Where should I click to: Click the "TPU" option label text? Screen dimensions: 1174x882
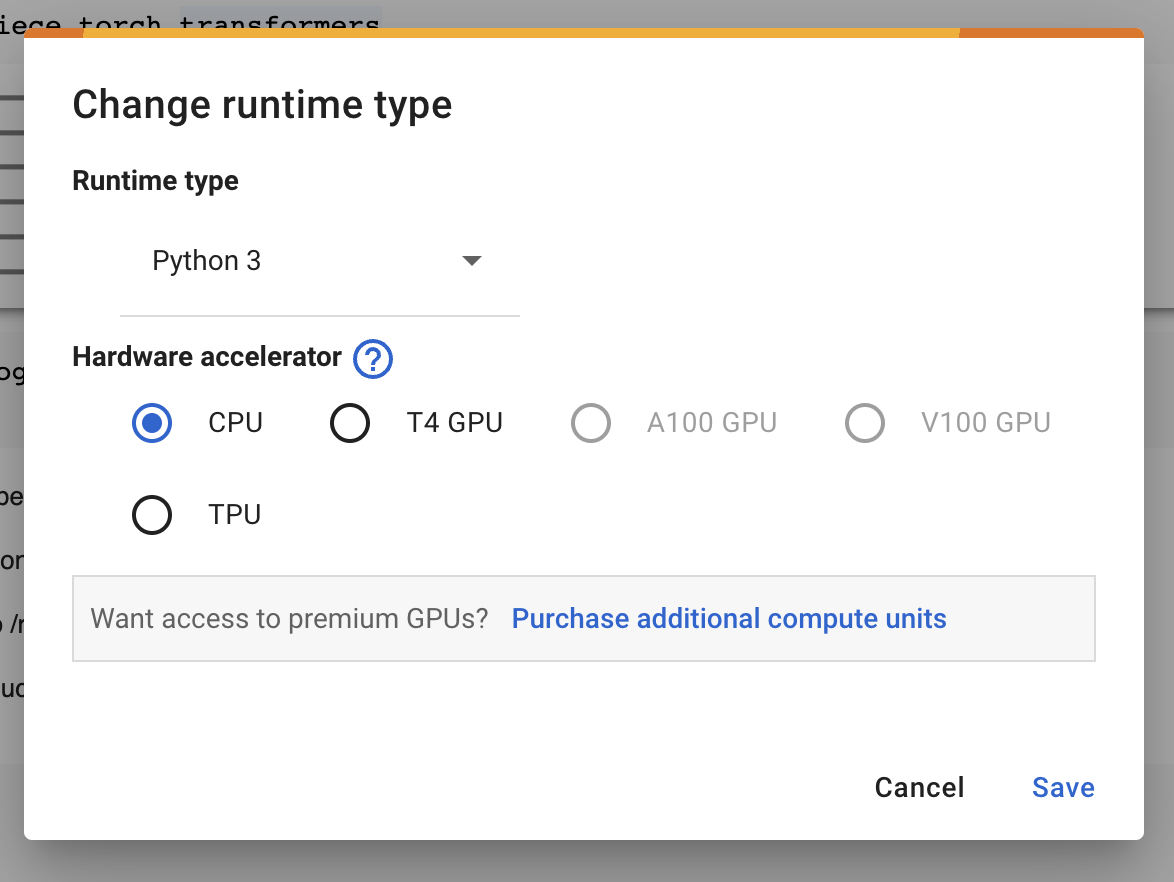click(235, 515)
